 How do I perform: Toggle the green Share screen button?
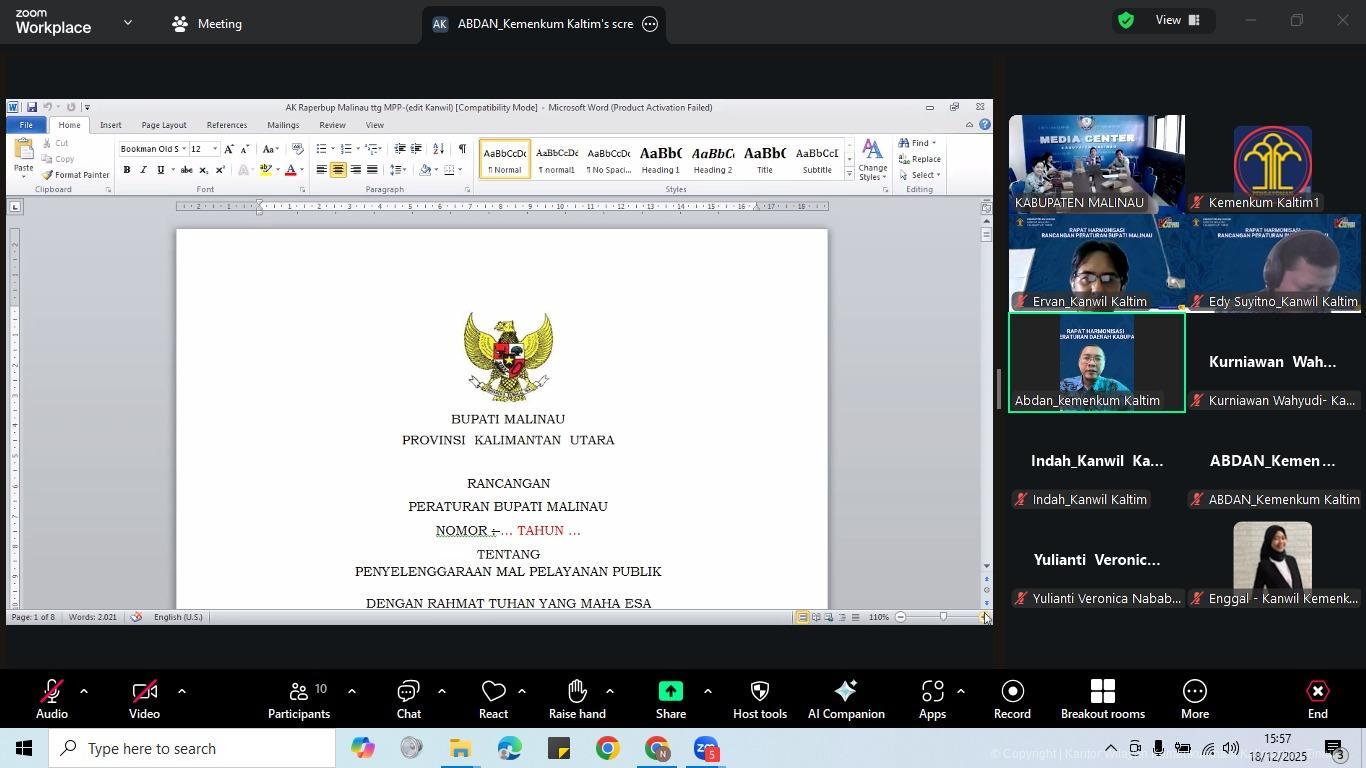(671, 699)
